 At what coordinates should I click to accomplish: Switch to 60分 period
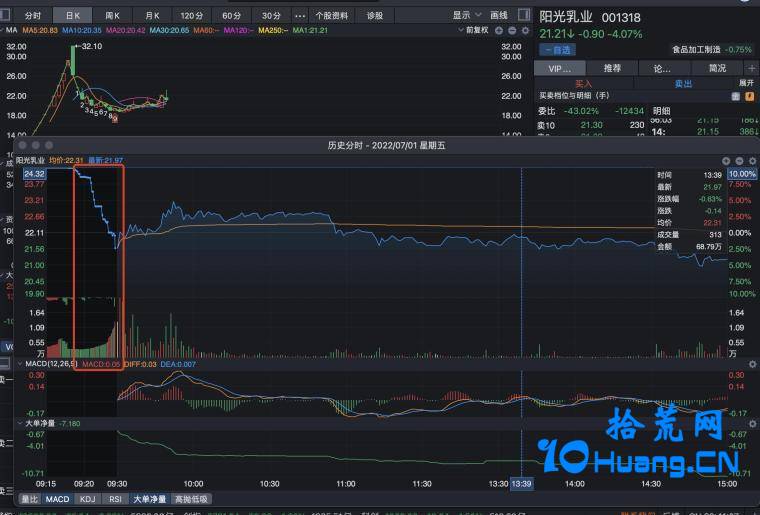[x=231, y=16]
